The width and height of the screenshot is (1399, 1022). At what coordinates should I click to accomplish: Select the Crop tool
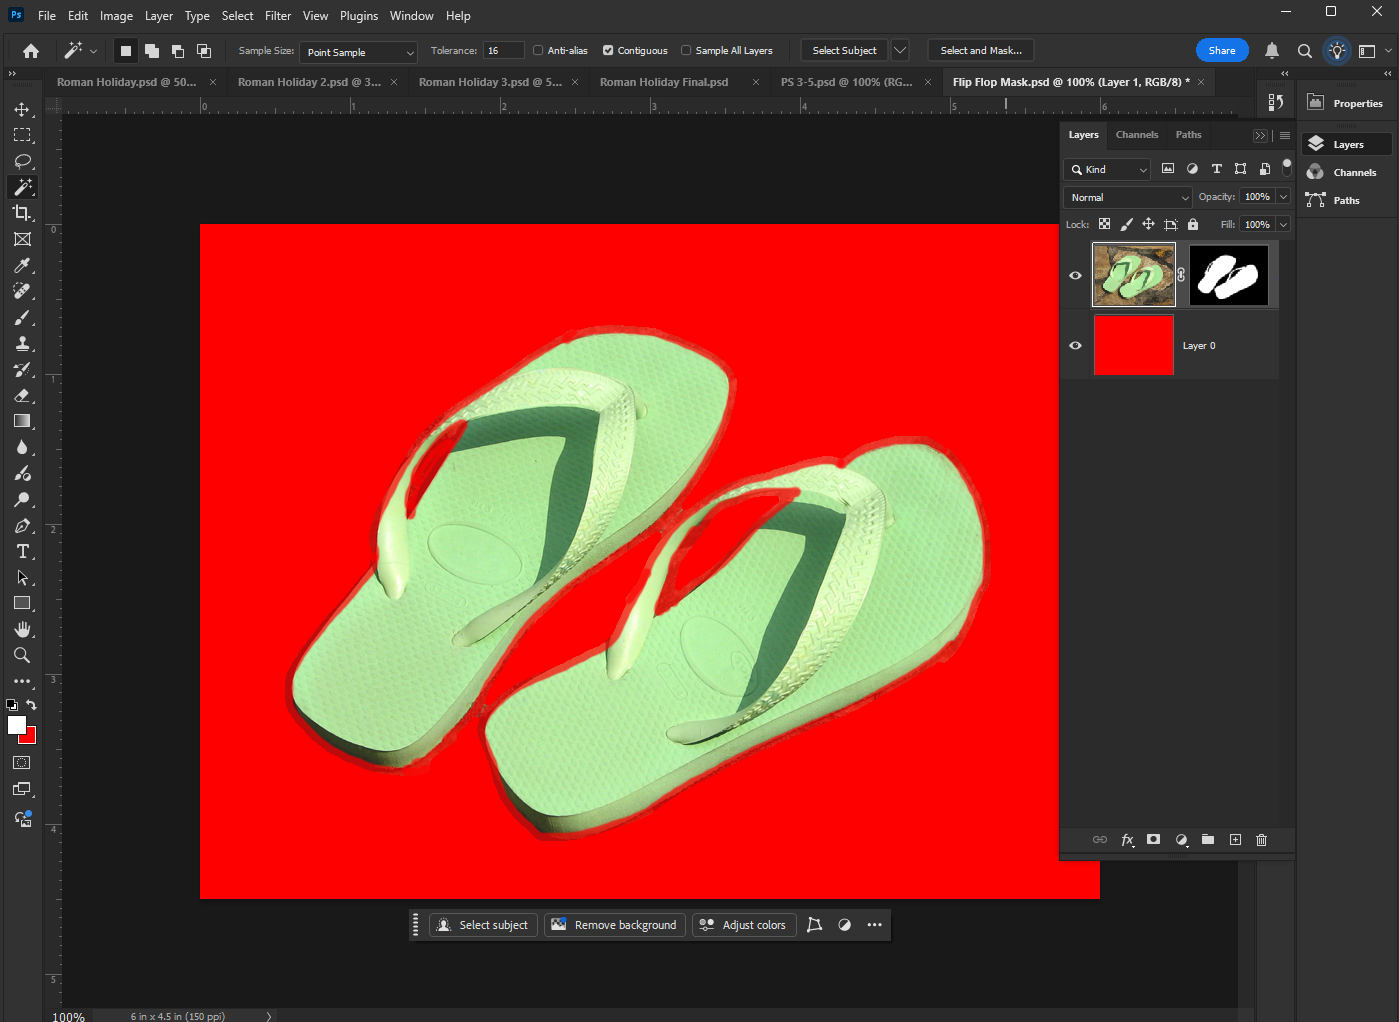22,213
